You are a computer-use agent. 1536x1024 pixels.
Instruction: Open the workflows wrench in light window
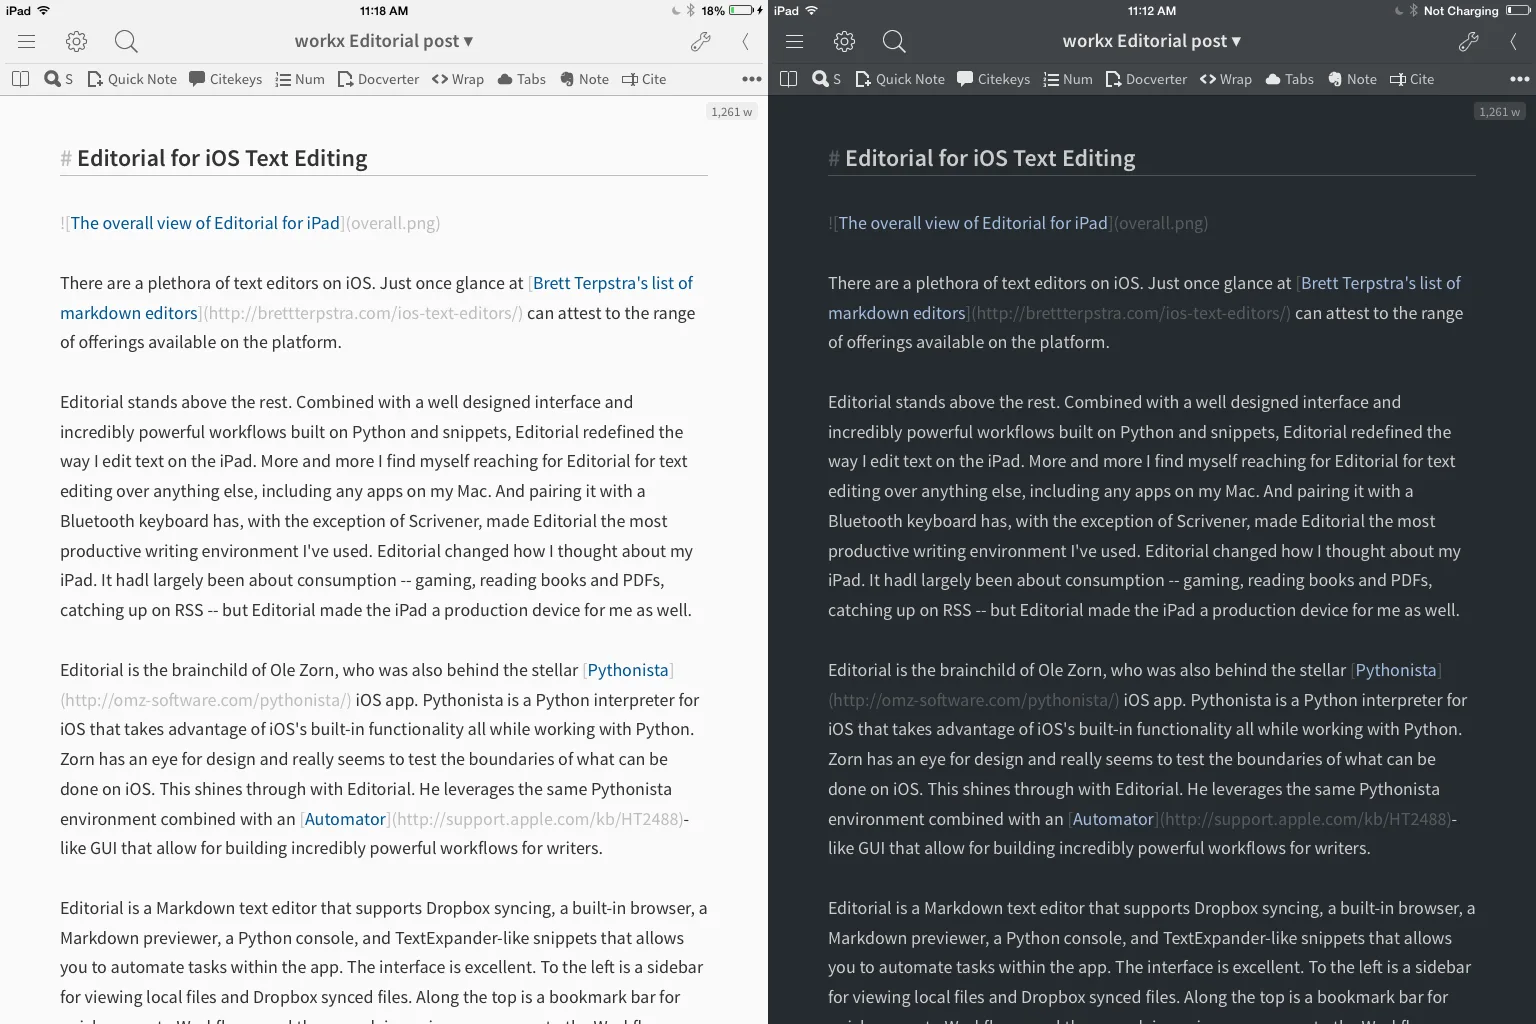(x=701, y=41)
